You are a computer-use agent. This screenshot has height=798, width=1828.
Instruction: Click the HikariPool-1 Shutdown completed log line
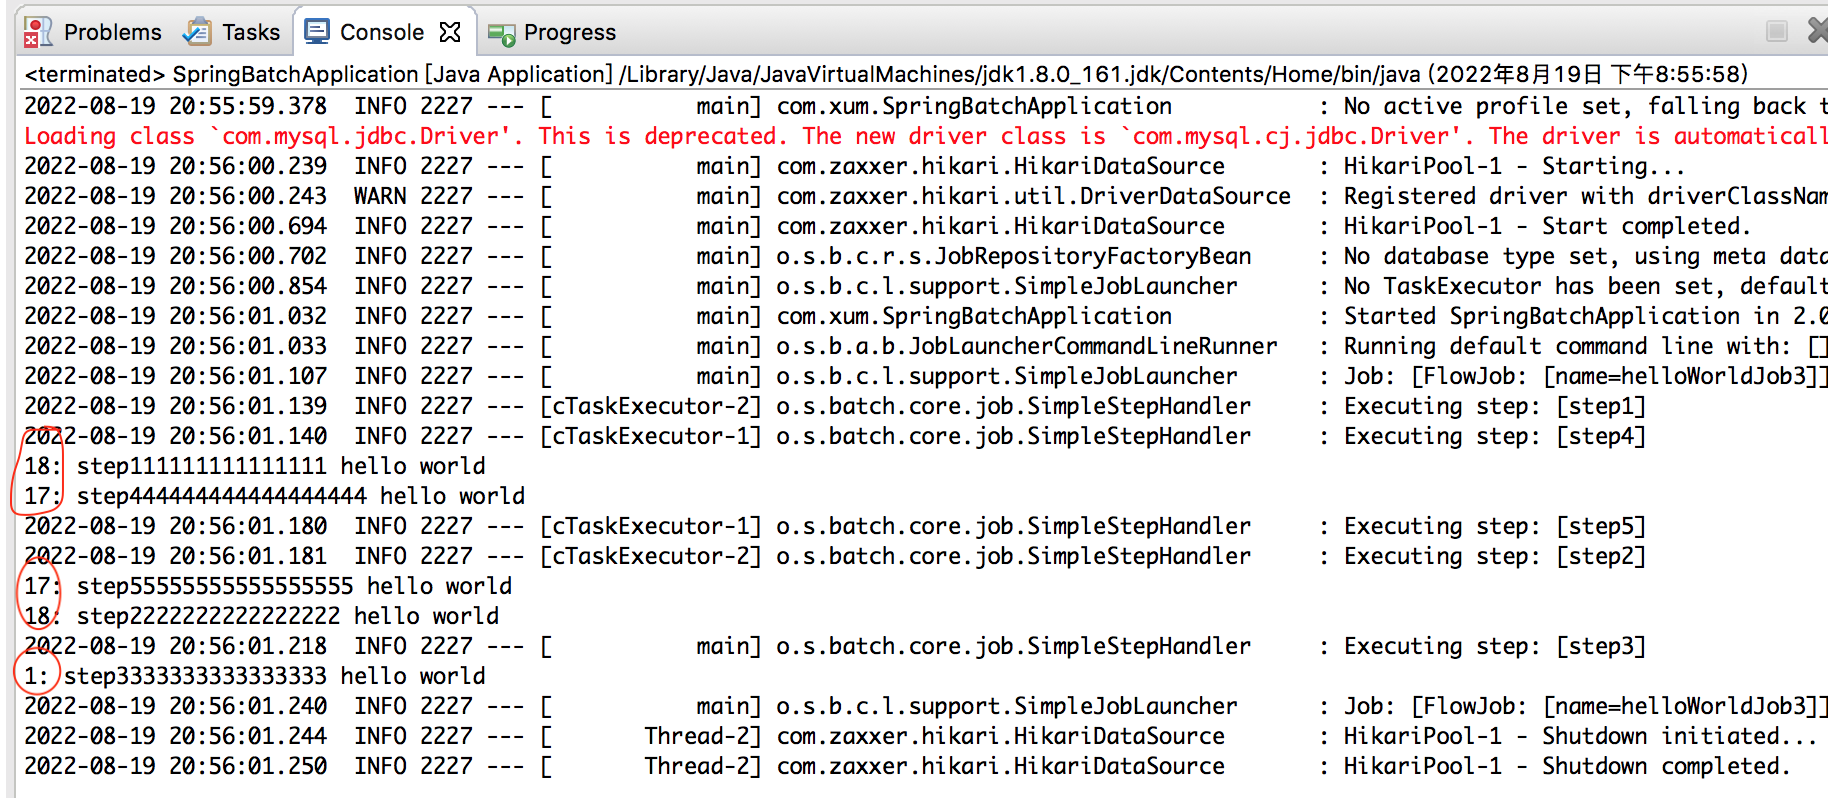pyautogui.click(x=900, y=766)
